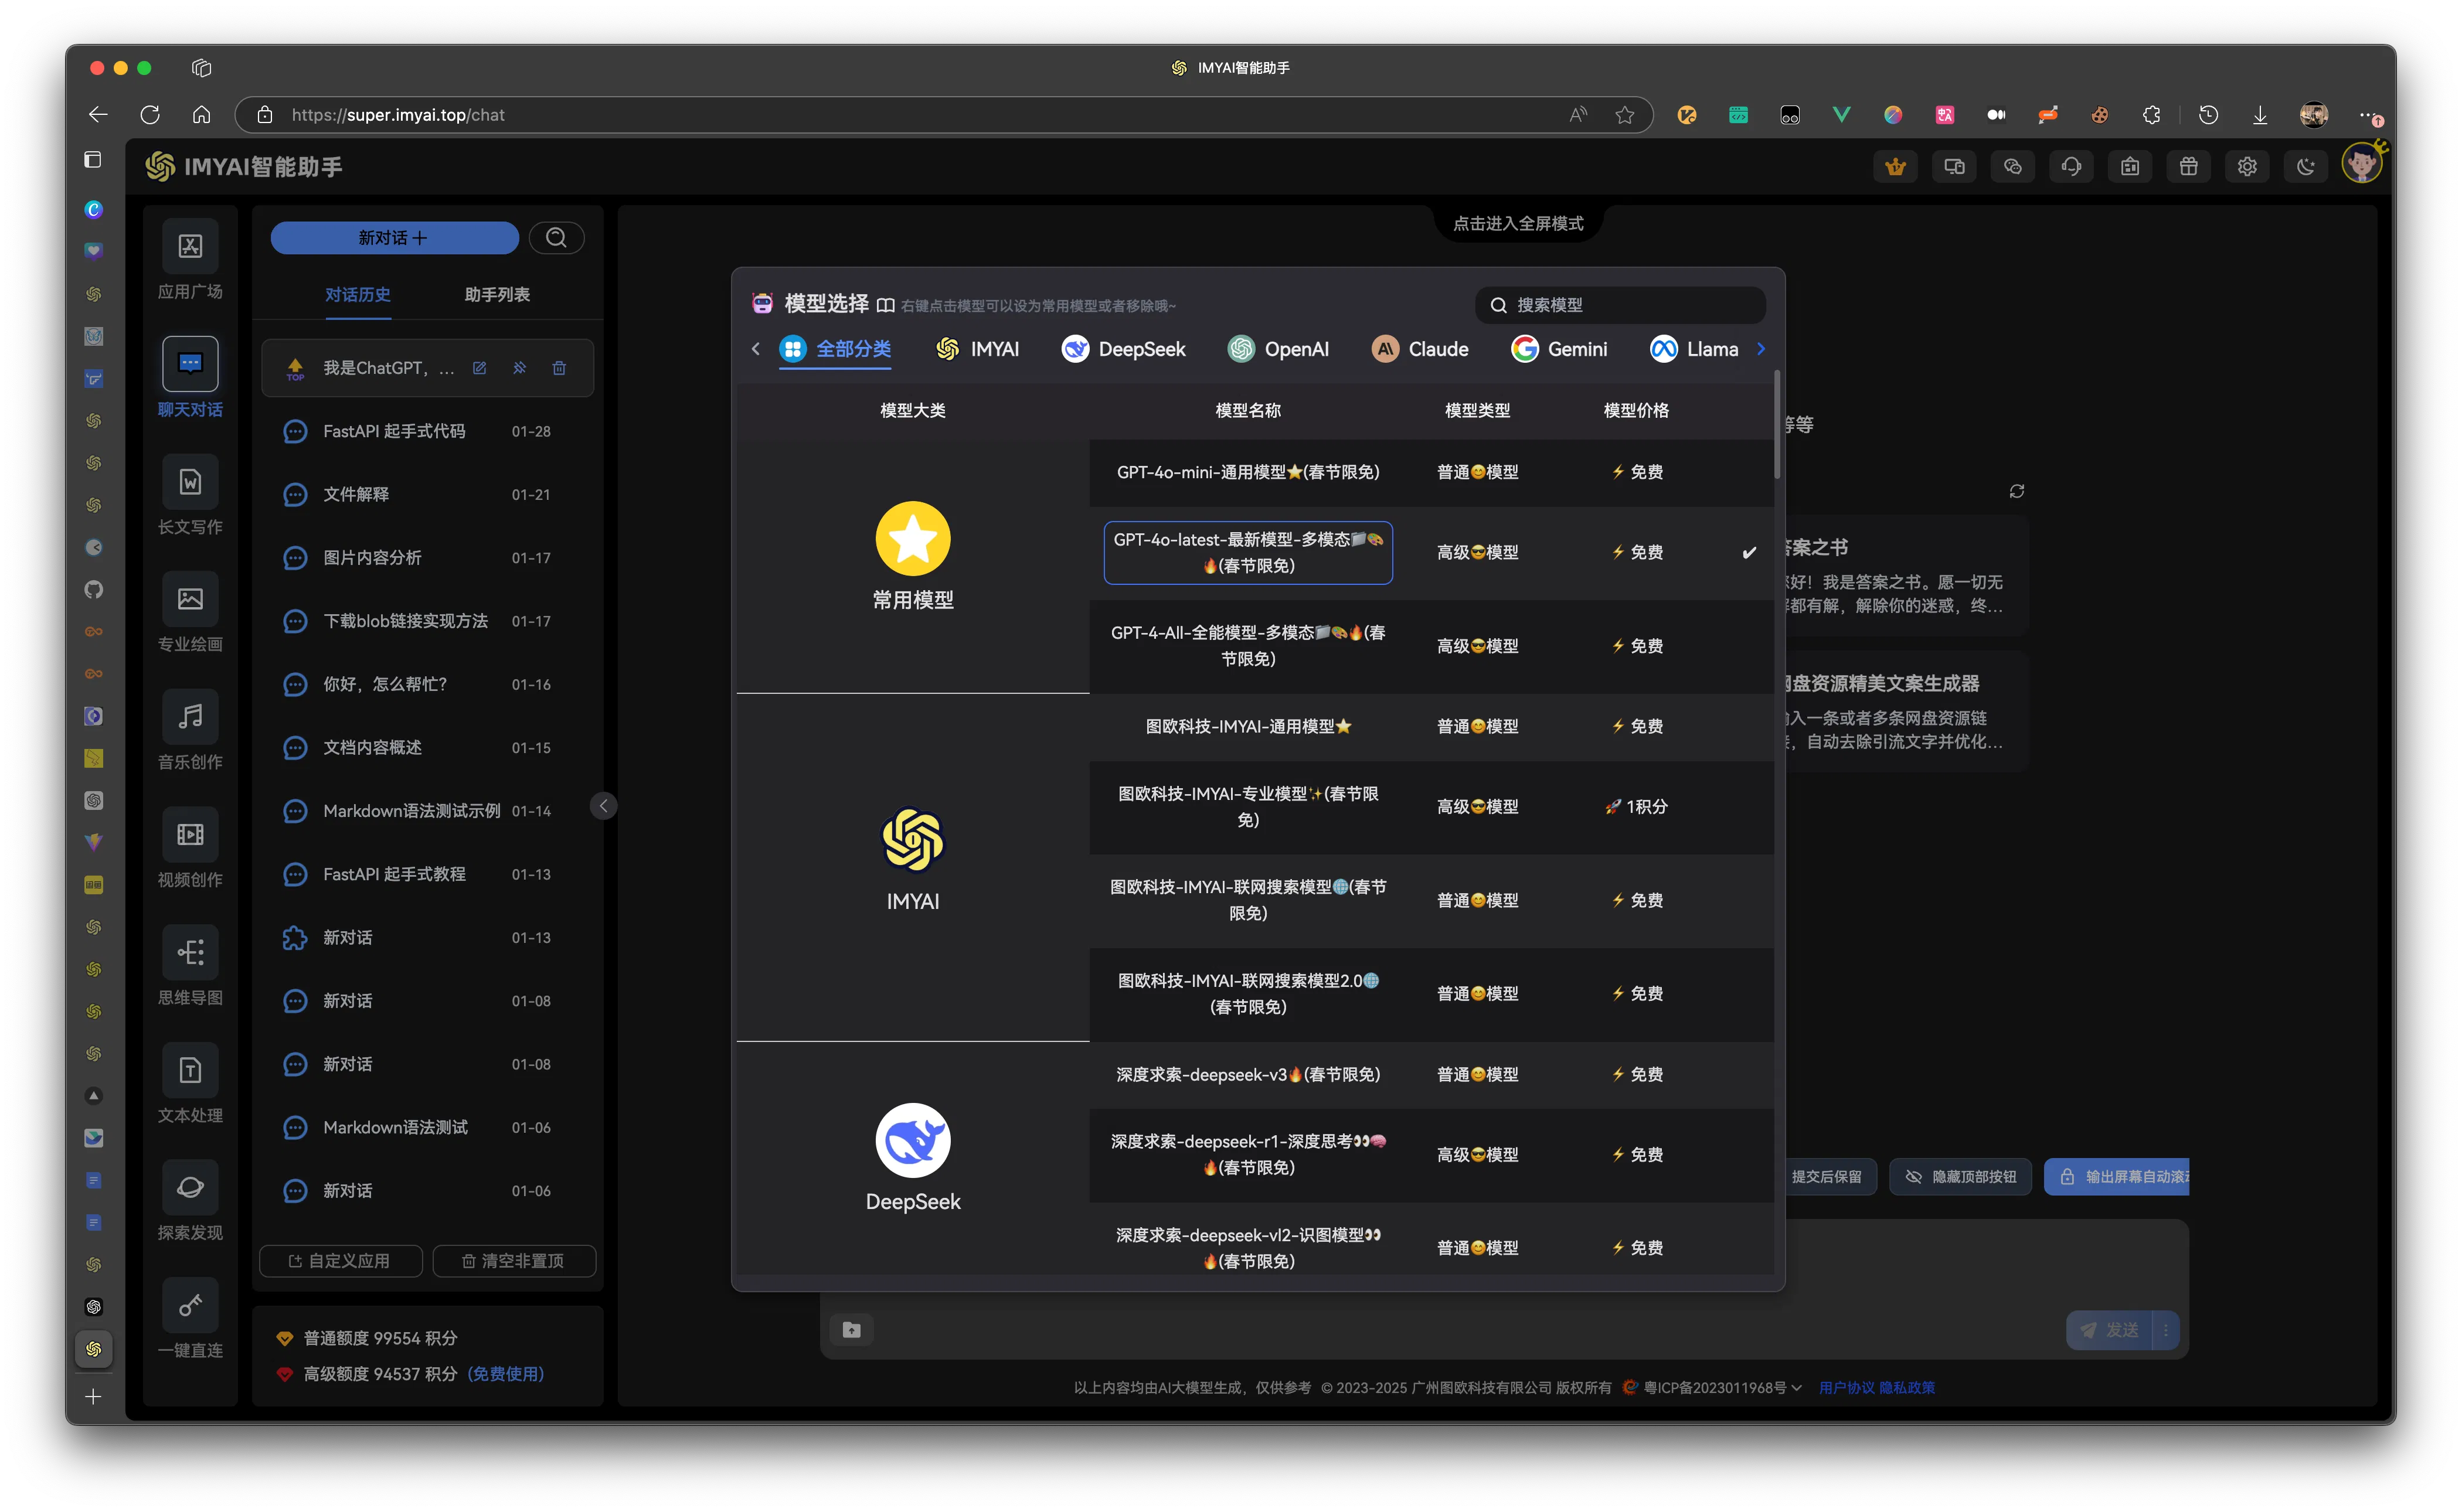The image size is (2462, 1512).
Task: Collapse the conversation sidebar with arrow handle
Action: (603, 806)
